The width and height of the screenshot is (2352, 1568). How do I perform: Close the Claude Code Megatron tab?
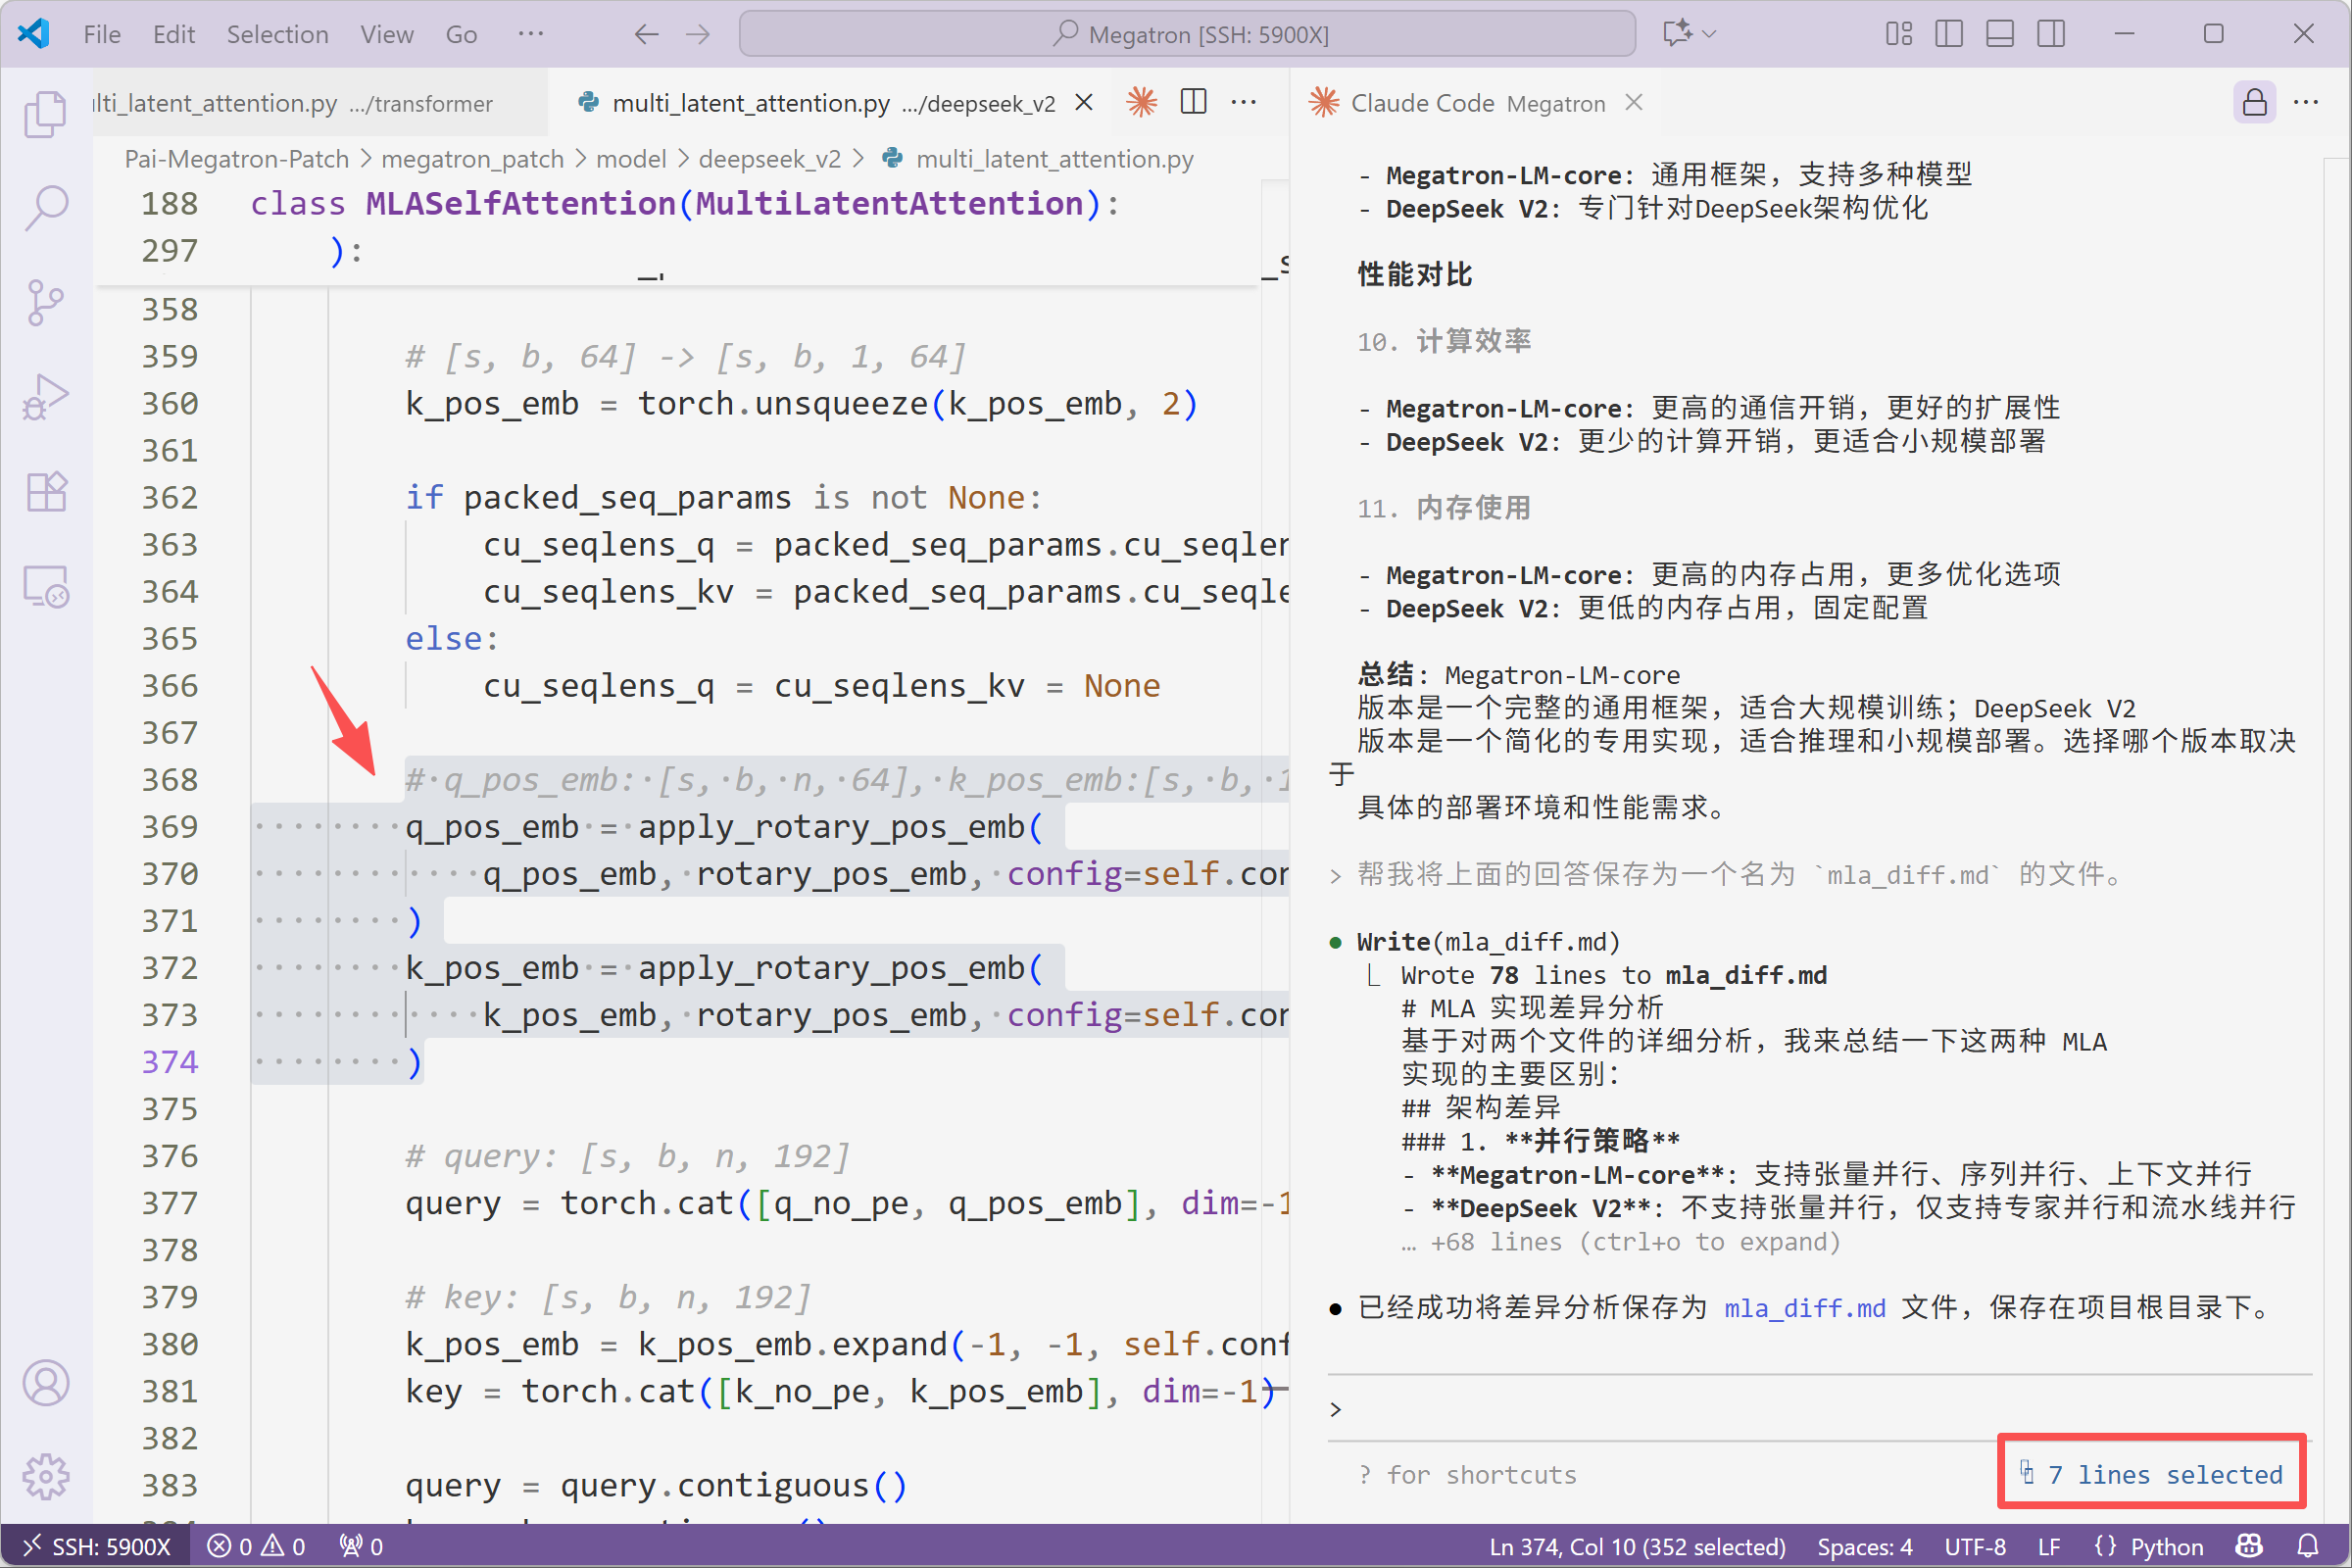(1634, 103)
